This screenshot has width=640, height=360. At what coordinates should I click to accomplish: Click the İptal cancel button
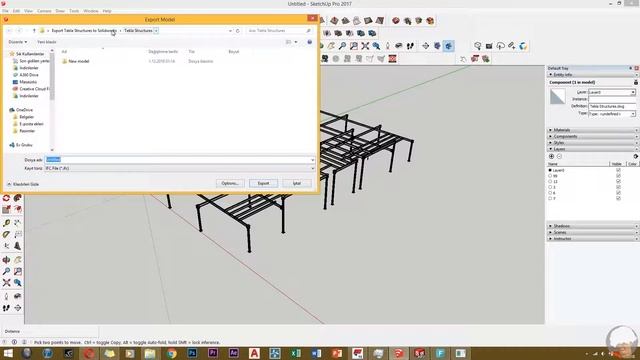297,183
